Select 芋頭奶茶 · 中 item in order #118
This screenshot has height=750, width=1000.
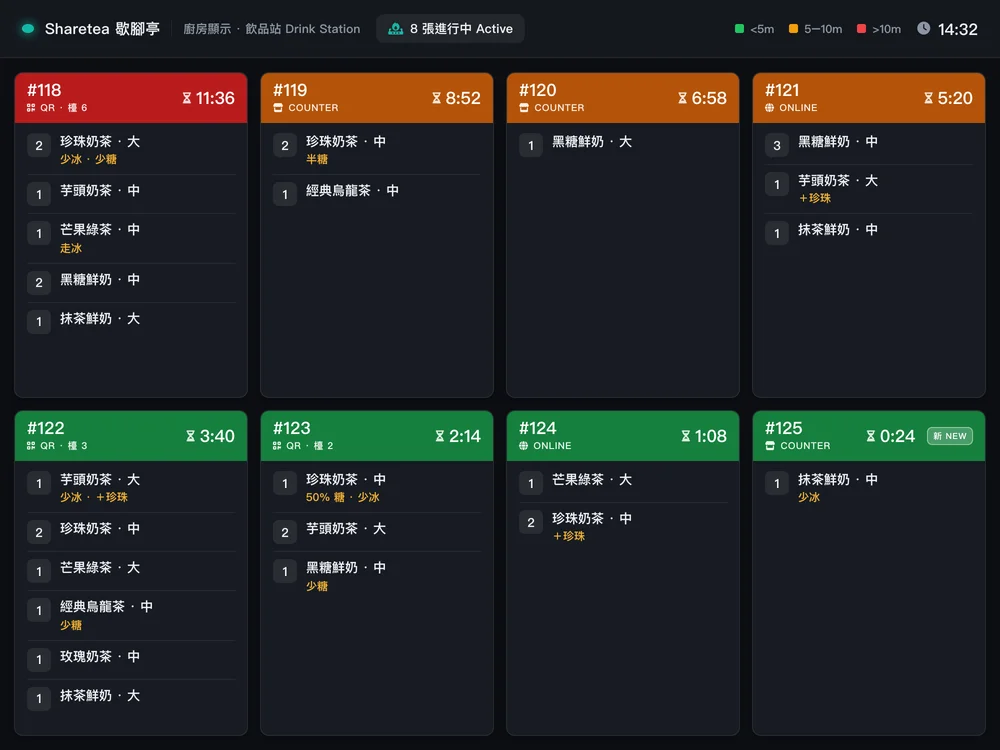(131, 193)
